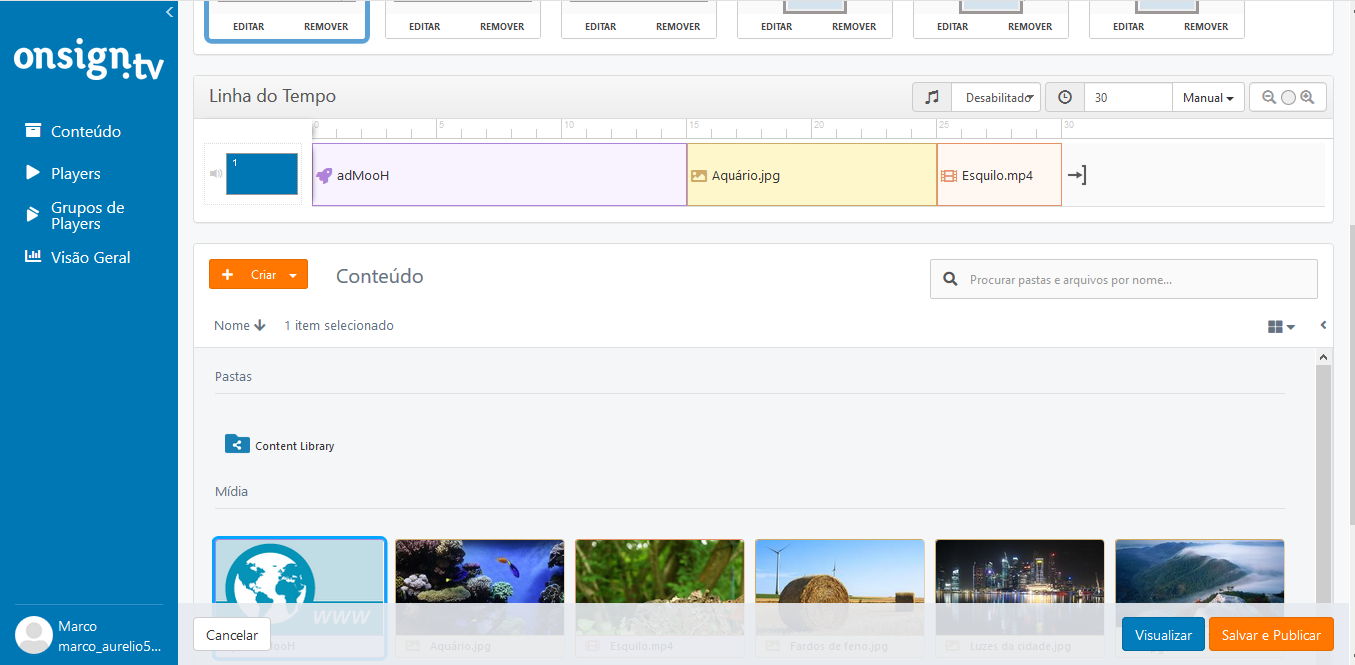Click the content list vertical scrollbar
The width and height of the screenshot is (1355, 665).
click(x=1324, y=485)
